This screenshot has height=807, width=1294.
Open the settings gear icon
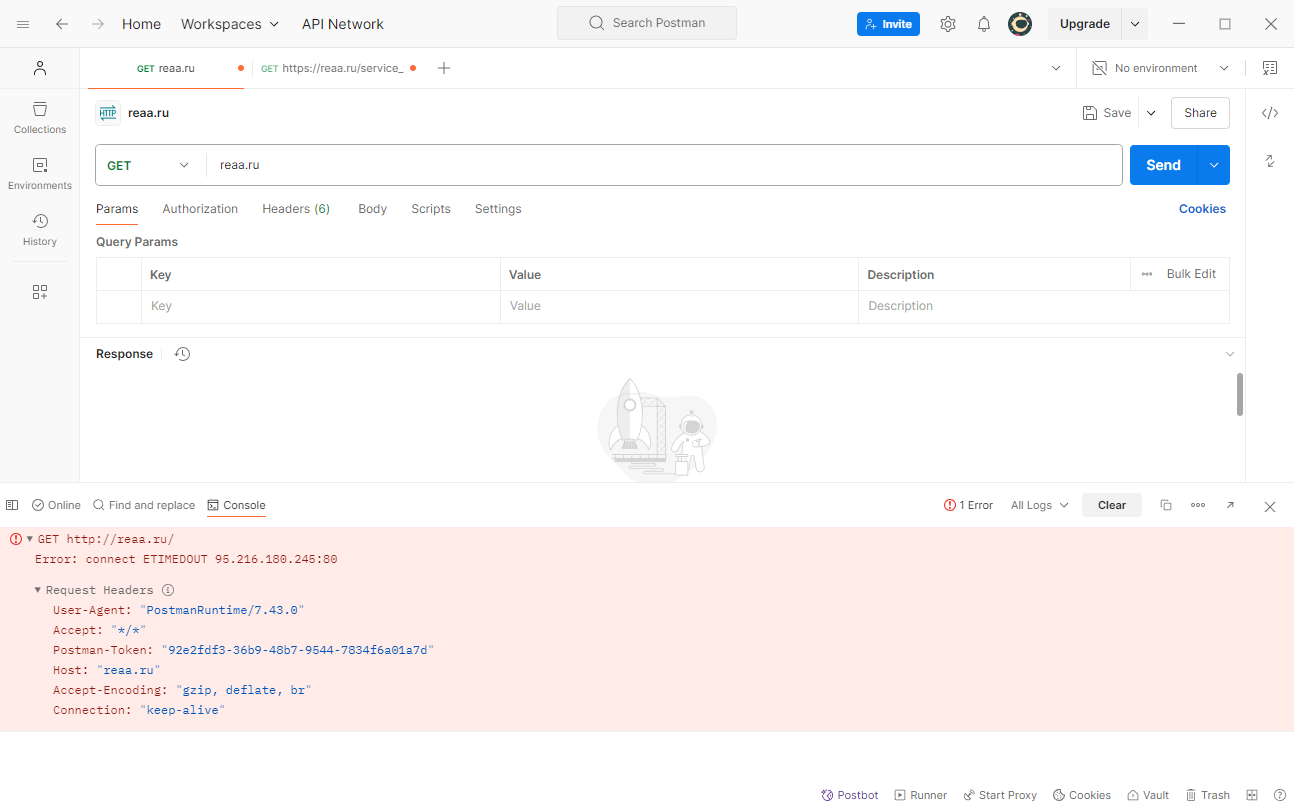[x=948, y=24]
